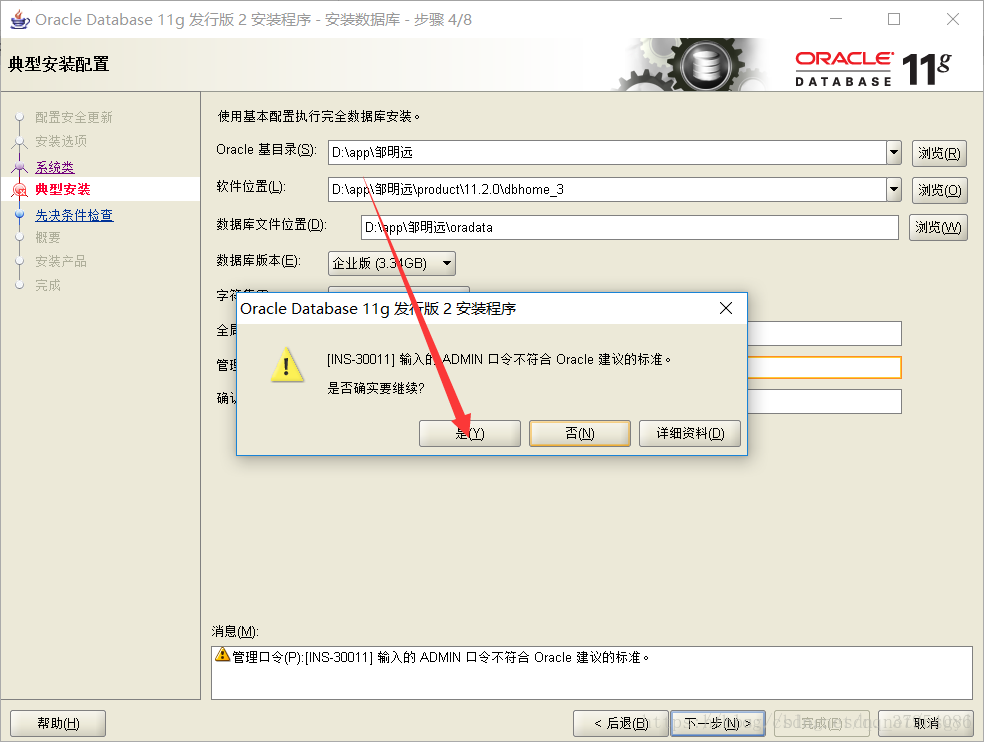Maximize the Oracle installer window
984x742 pixels.
tap(894, 19)
